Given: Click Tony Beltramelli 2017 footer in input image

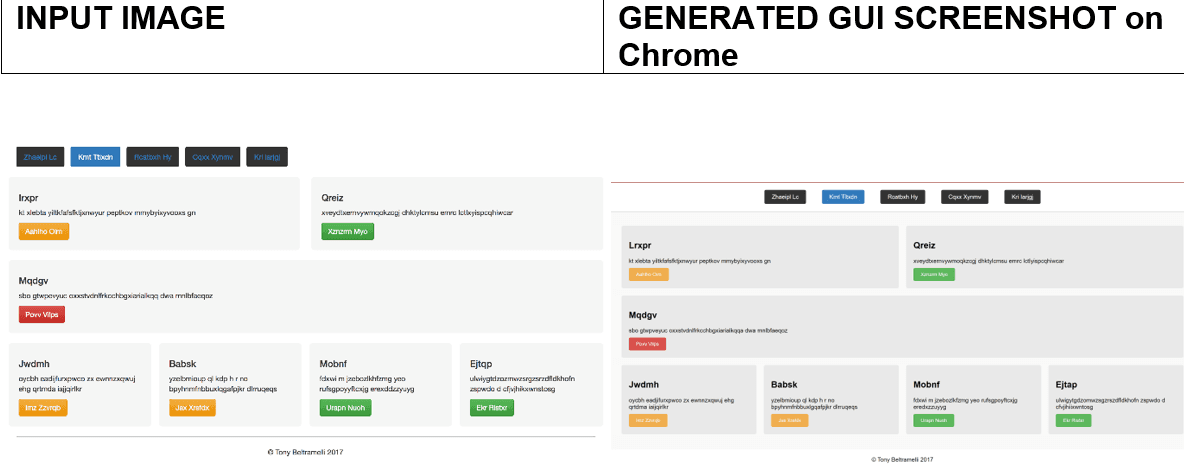Looking at the screenshot, I should pyautogui.click(x=305, y=452).
